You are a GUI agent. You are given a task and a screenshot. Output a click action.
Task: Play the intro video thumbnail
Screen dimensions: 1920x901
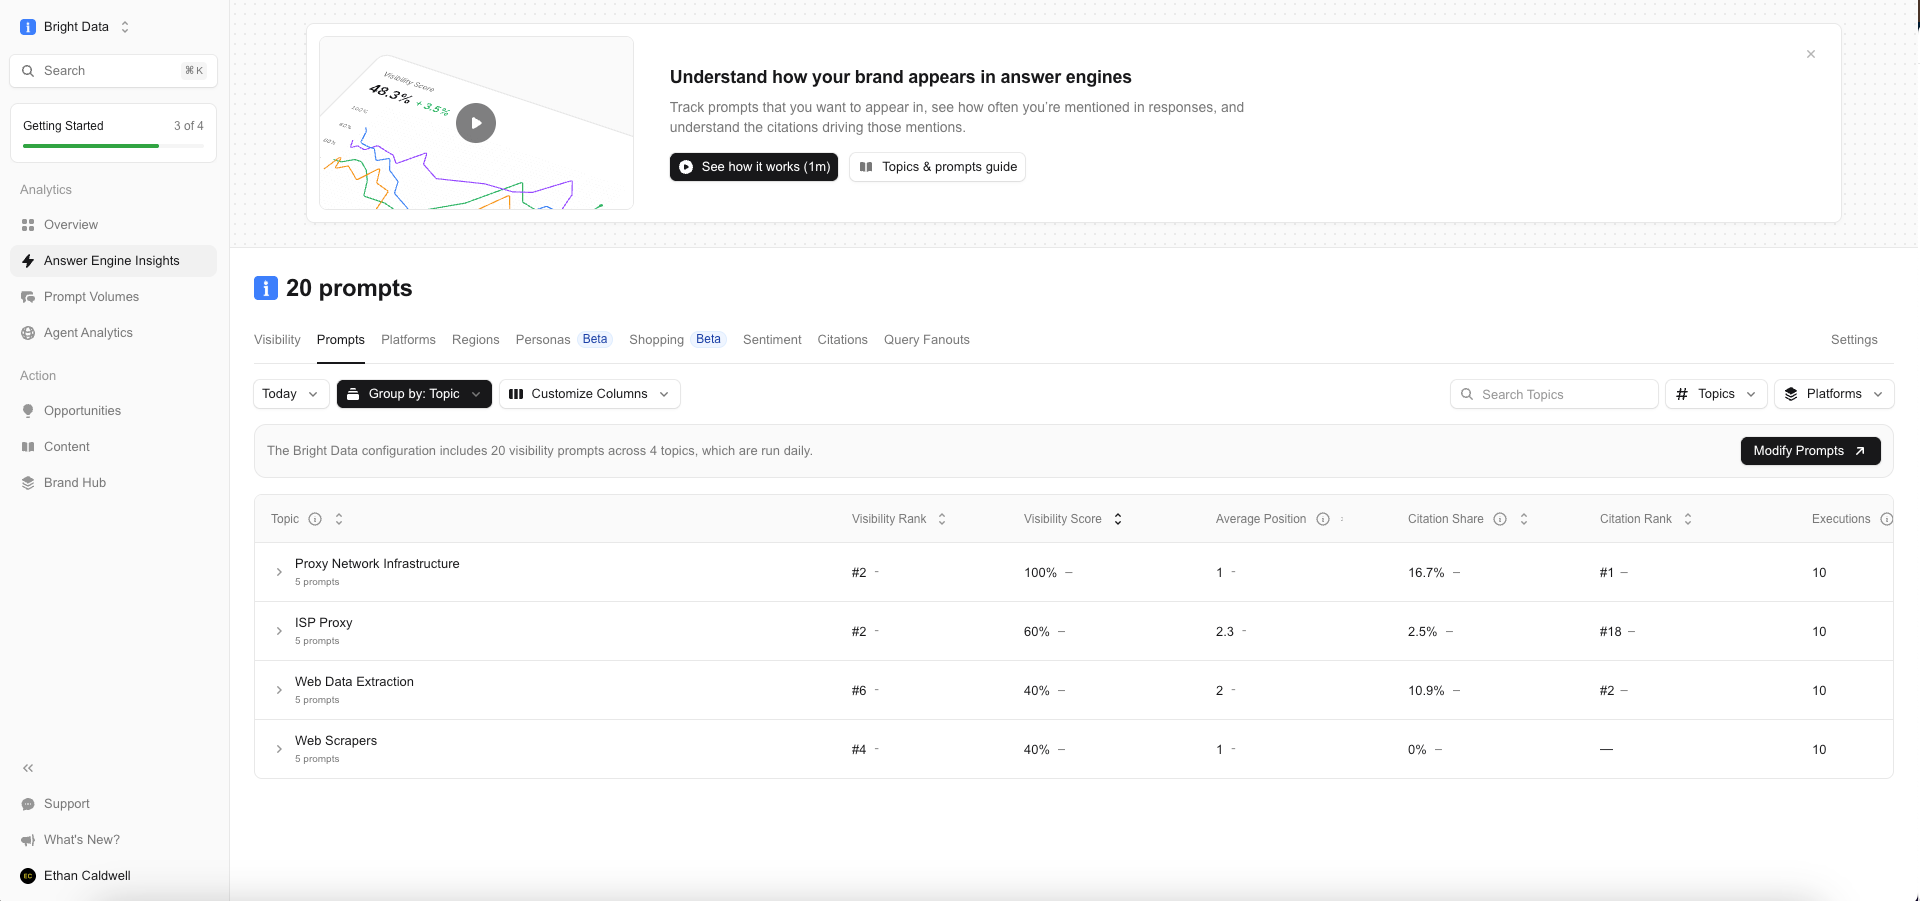(x=476, y=123)
